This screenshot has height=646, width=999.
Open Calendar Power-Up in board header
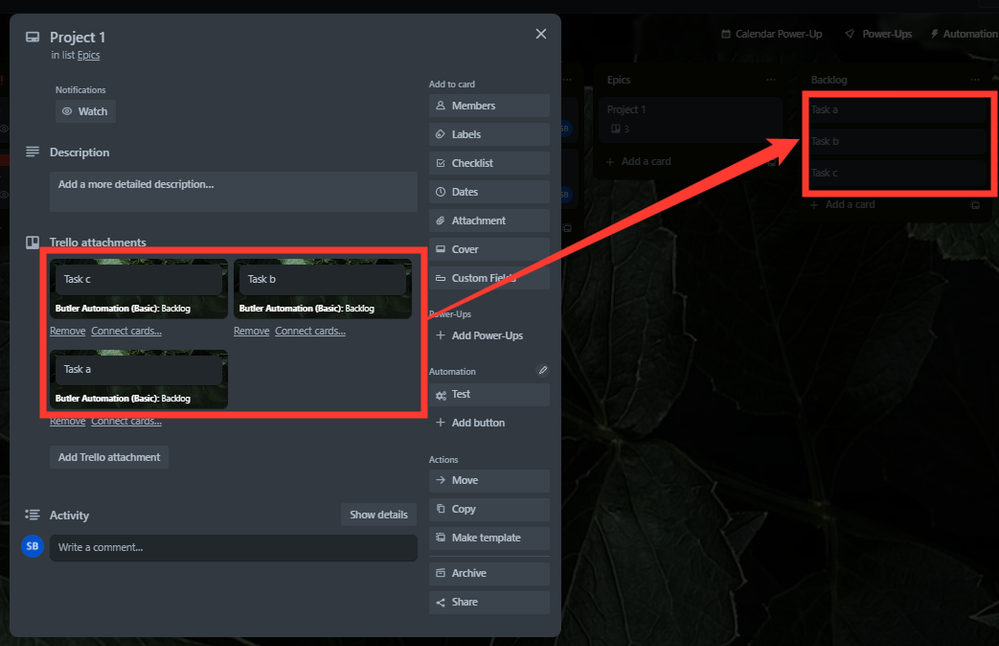pyautogui.click(x=772, y=34)
